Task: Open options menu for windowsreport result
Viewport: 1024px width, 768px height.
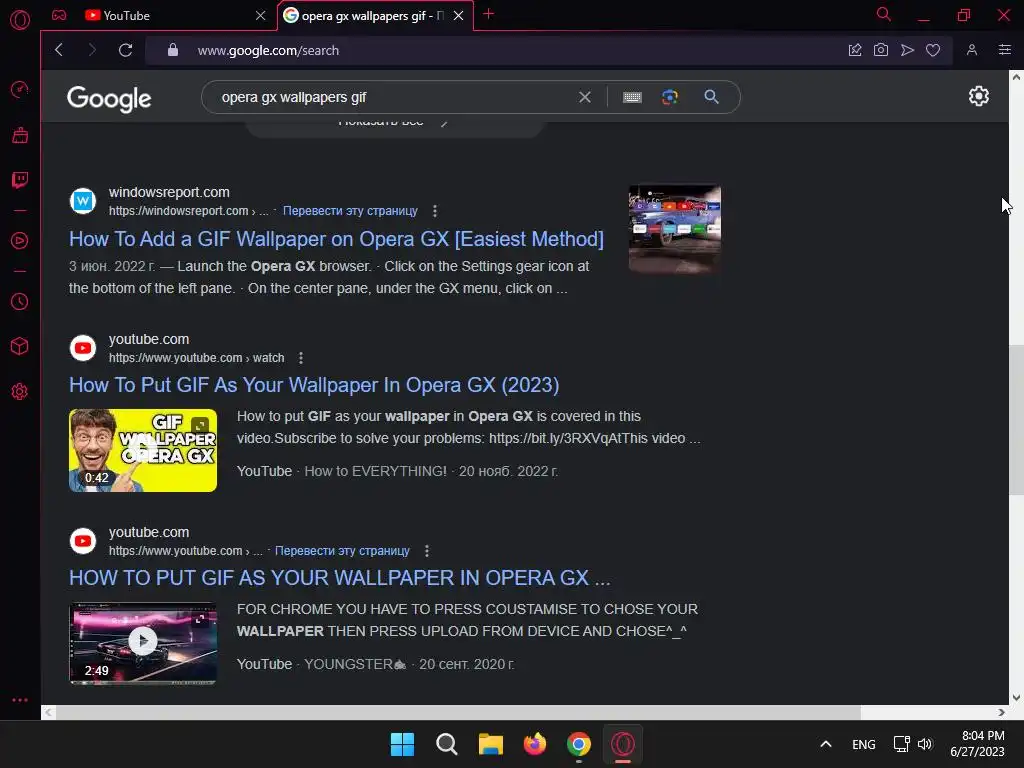Action: pyautogui.click(x=434, y=211)
